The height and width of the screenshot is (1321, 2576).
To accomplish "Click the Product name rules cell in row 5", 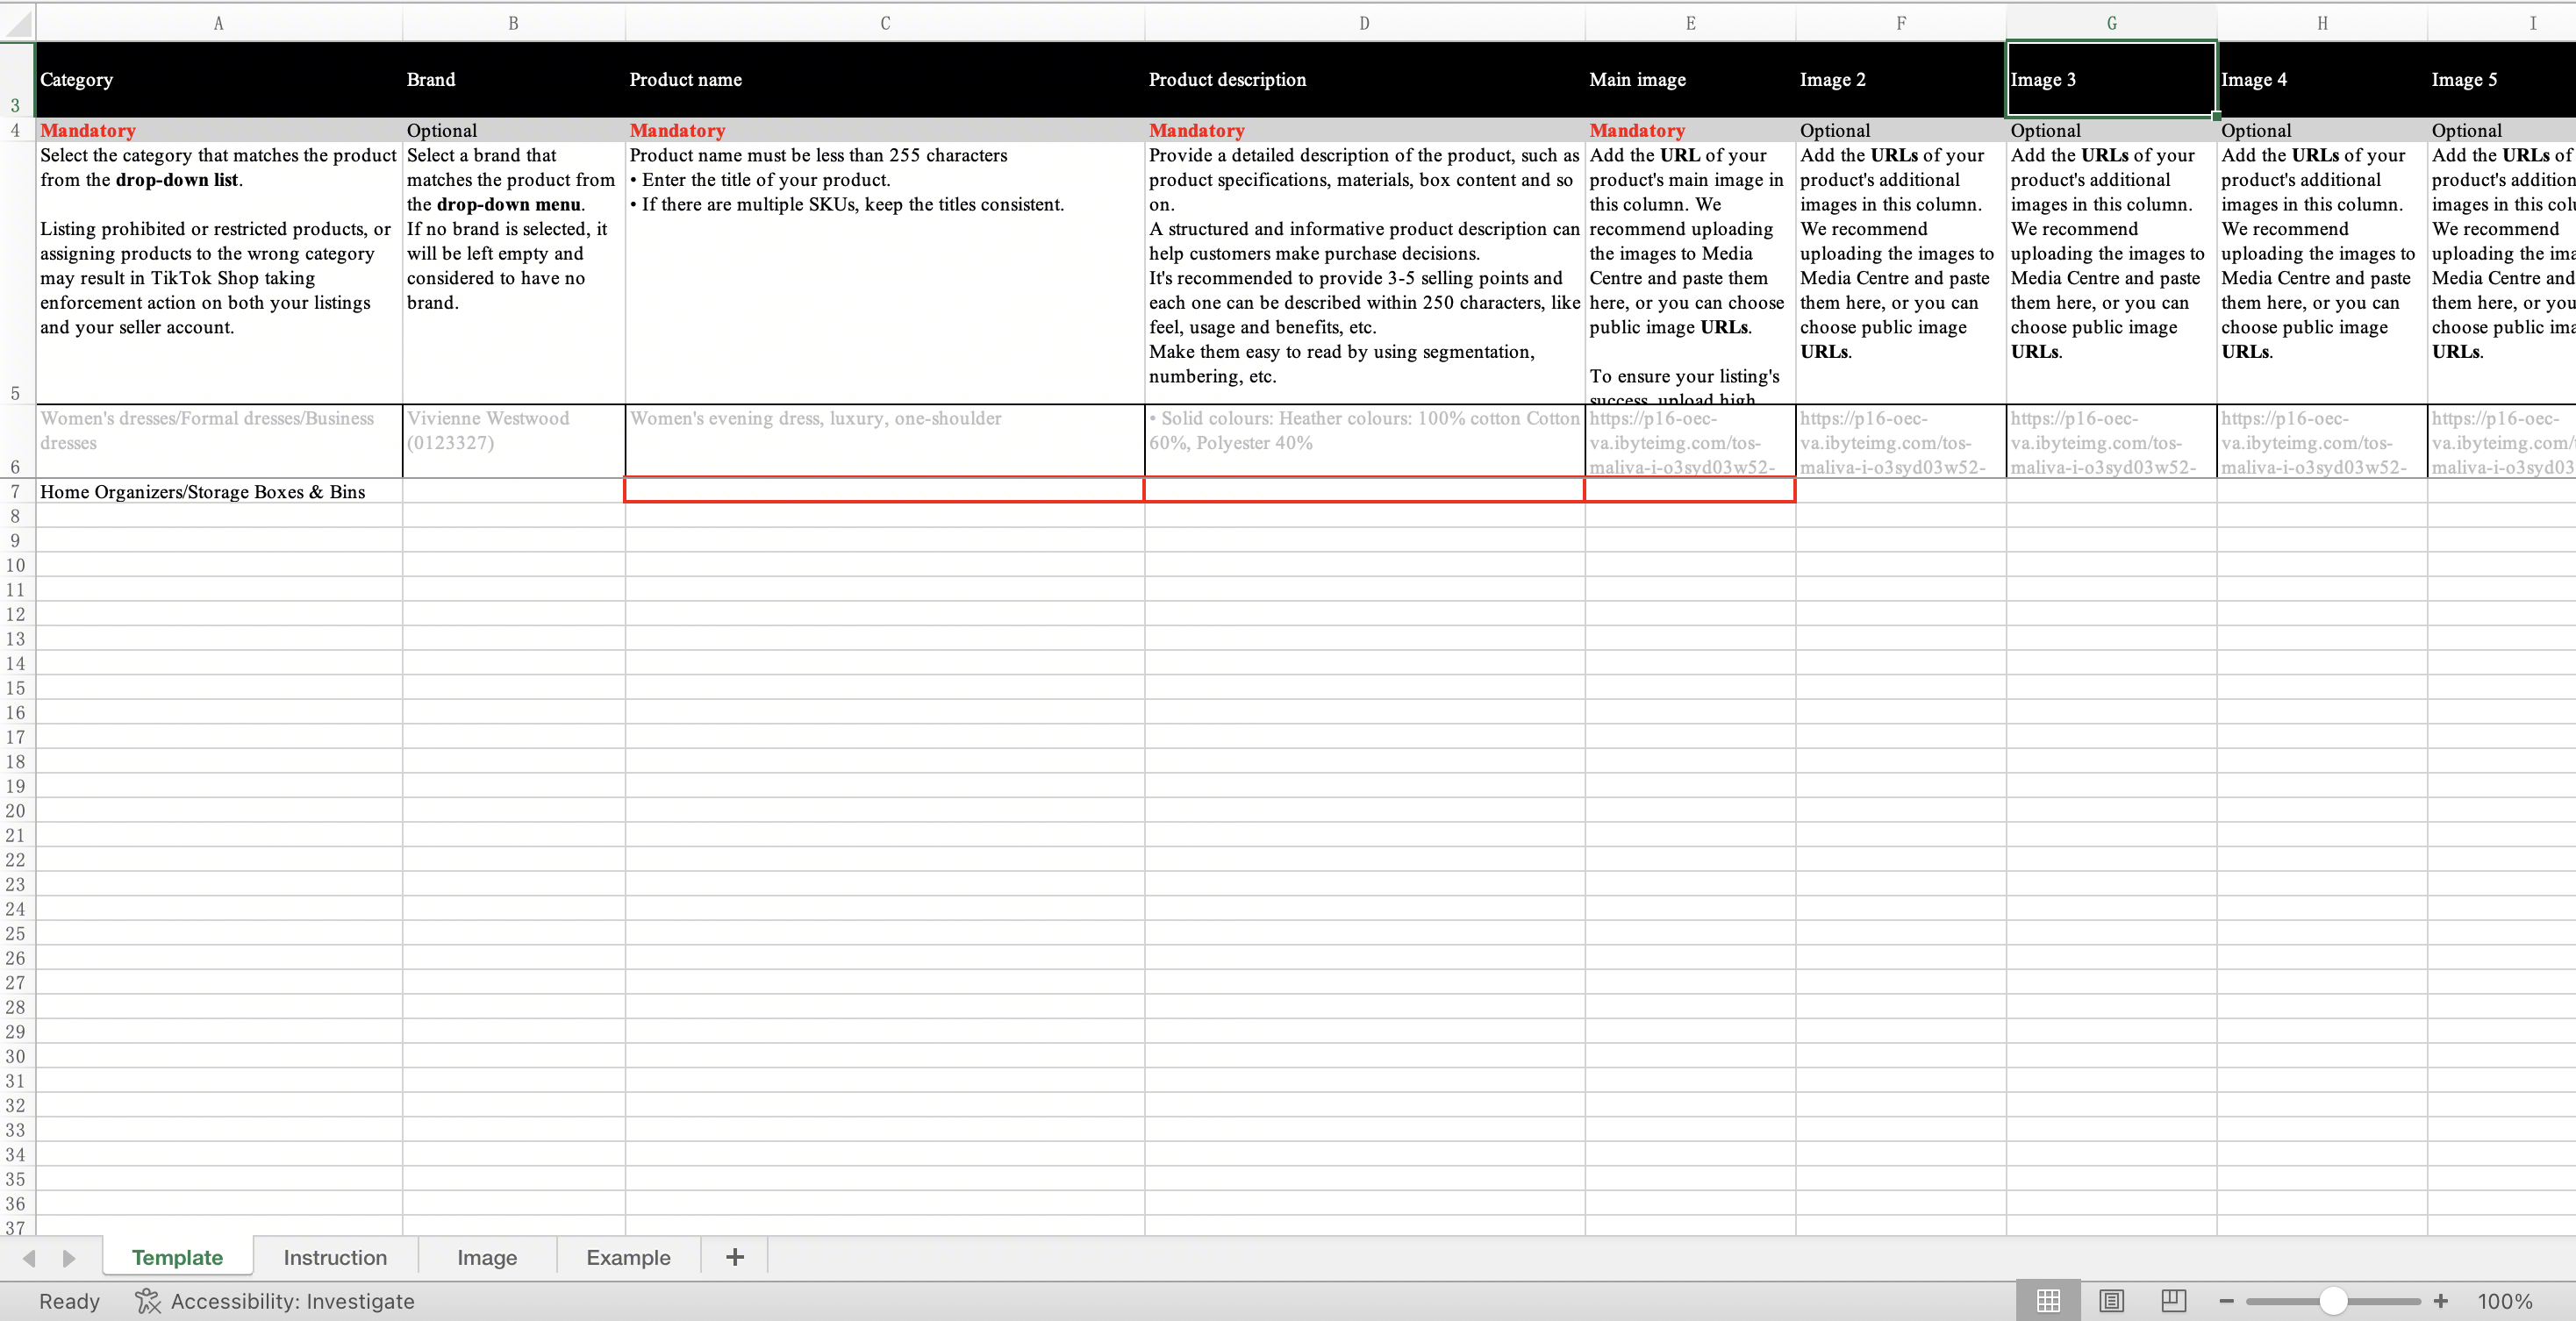I will click(885, 273).
